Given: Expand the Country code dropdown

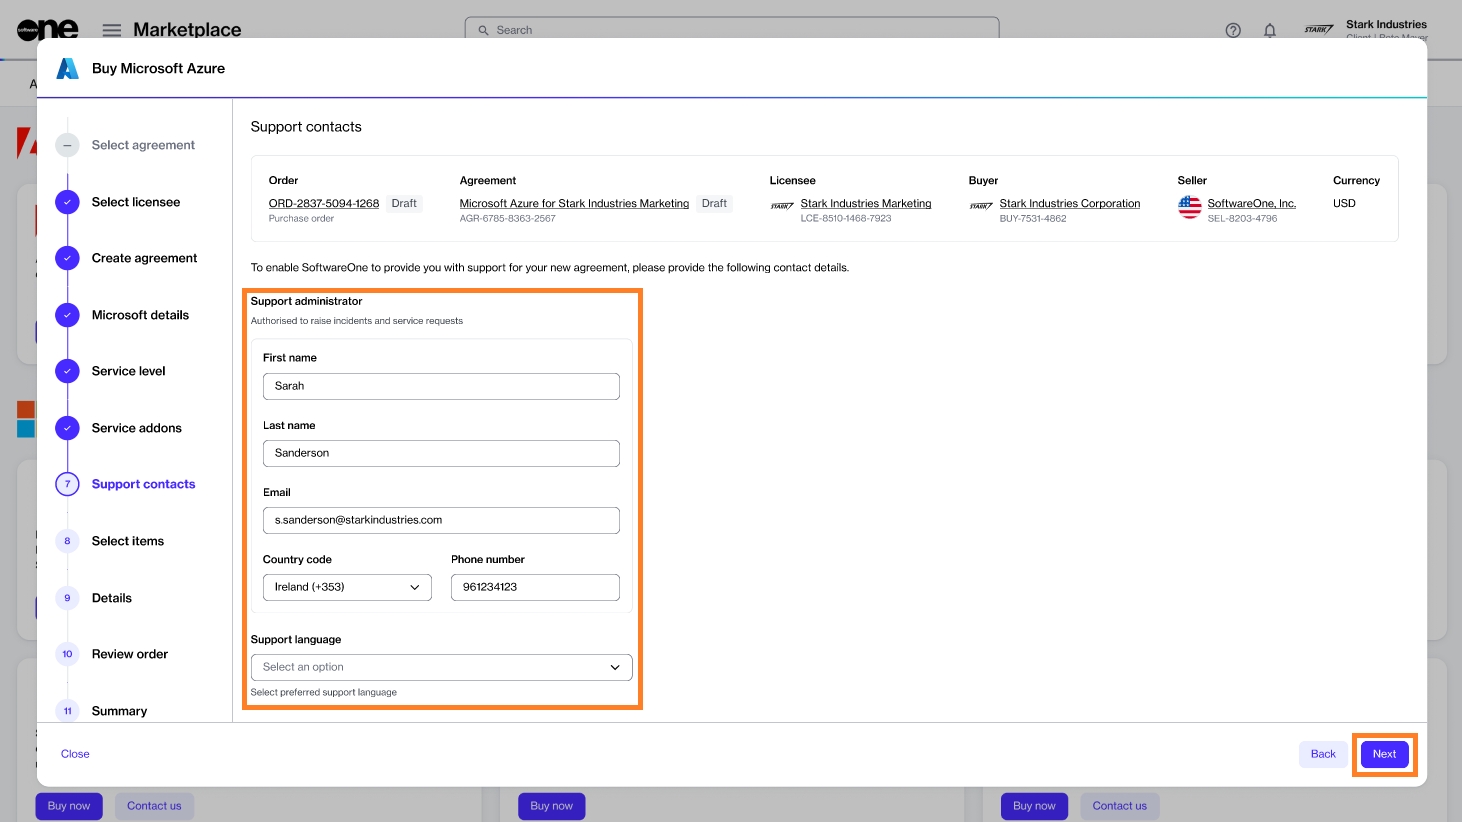Looking at the screenshot, I should (x=347, y=587).
